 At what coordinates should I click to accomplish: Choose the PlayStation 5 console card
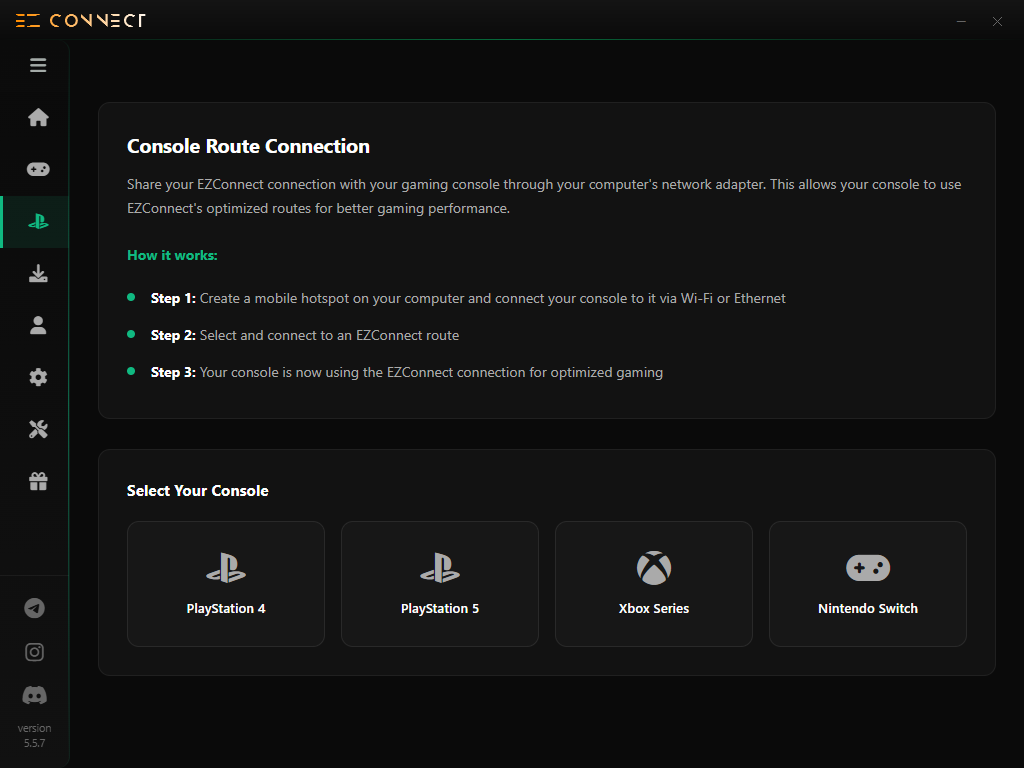[440, 584]
